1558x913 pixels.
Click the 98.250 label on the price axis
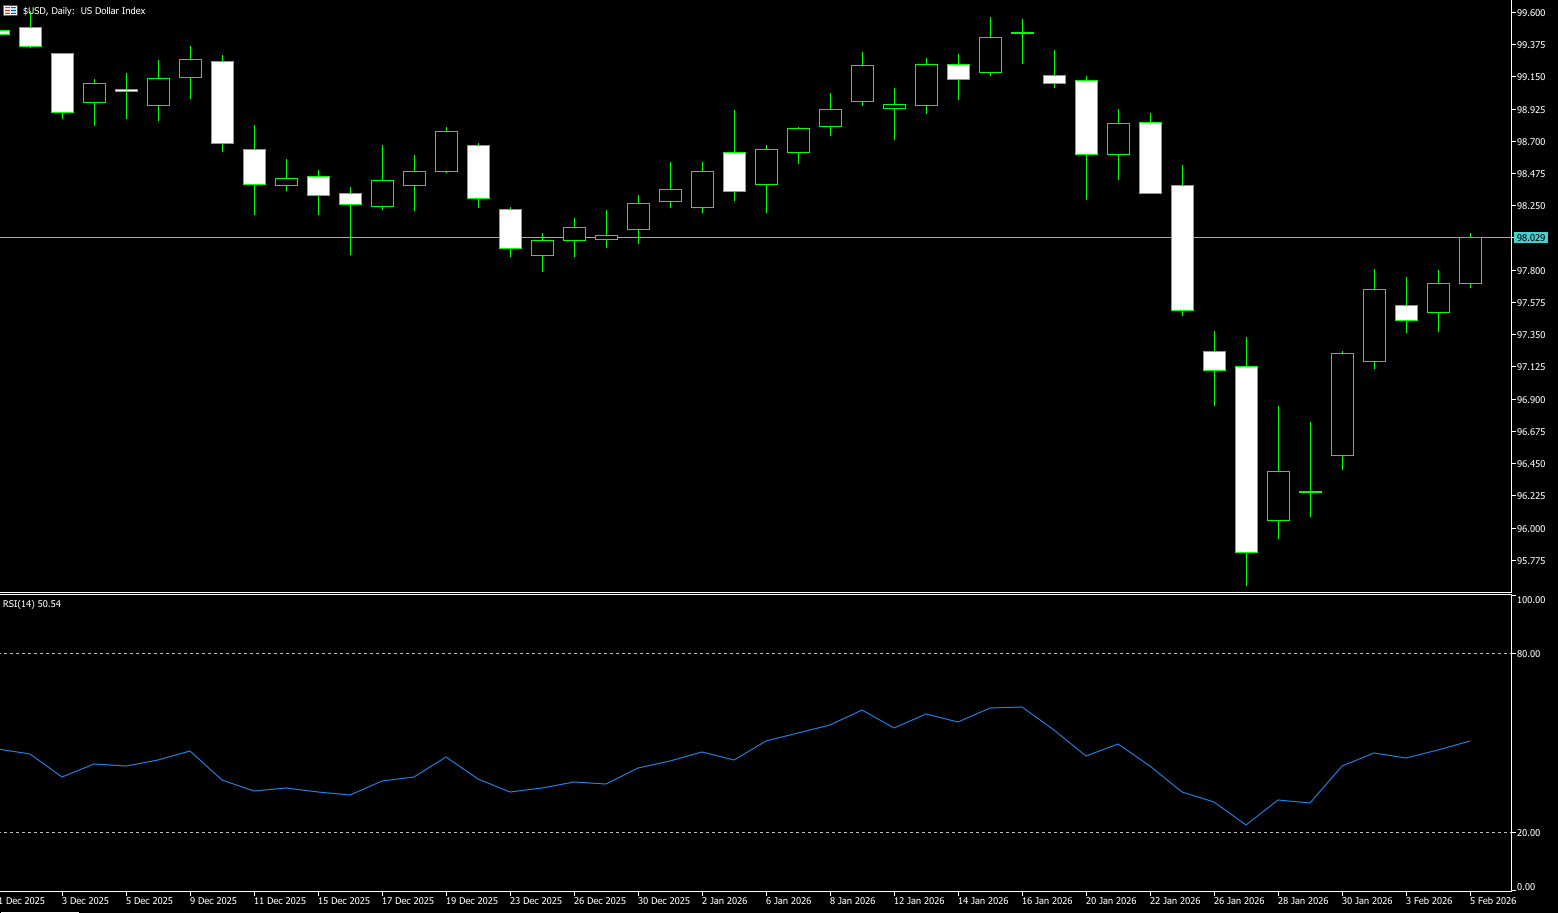[1529, 206]
